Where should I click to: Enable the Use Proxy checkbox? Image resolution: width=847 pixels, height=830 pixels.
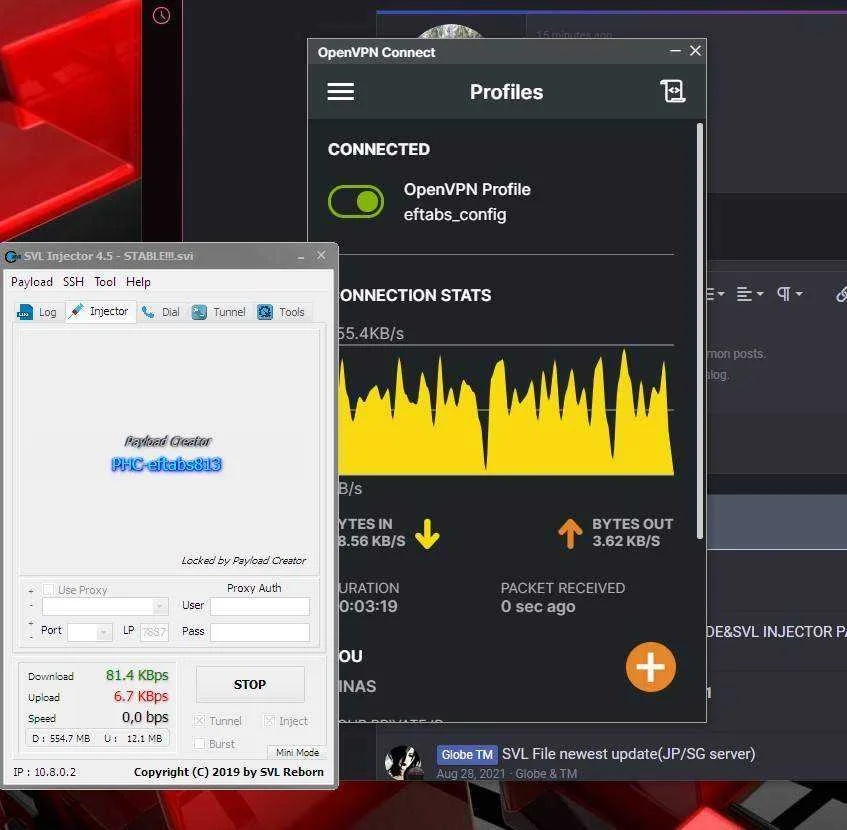pos(48,589)
